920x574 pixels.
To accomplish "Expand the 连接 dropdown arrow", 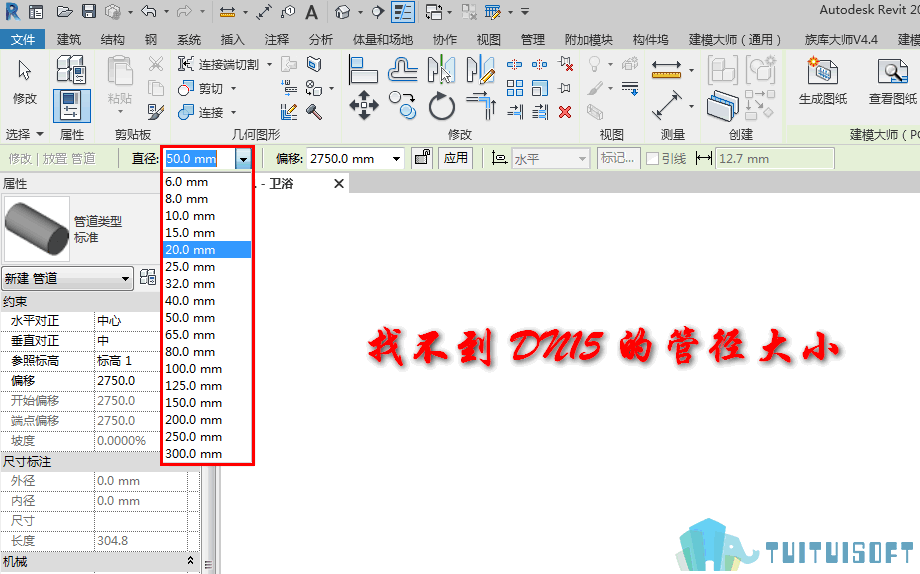I will pos(233,112).
